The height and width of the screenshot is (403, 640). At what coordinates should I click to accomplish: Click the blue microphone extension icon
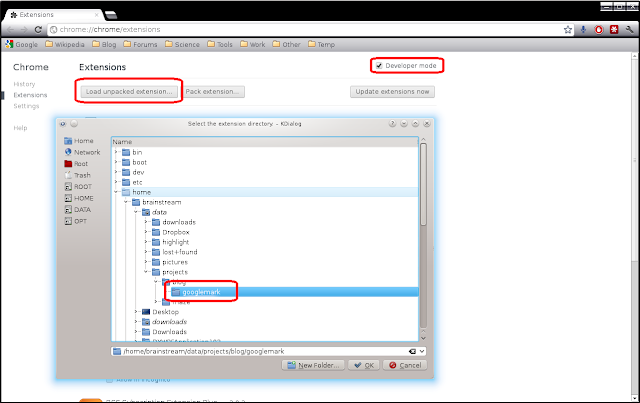[x=583, y=29]
